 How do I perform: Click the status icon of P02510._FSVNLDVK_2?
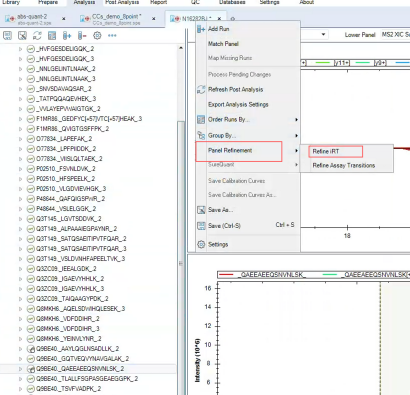coord(31,169)
